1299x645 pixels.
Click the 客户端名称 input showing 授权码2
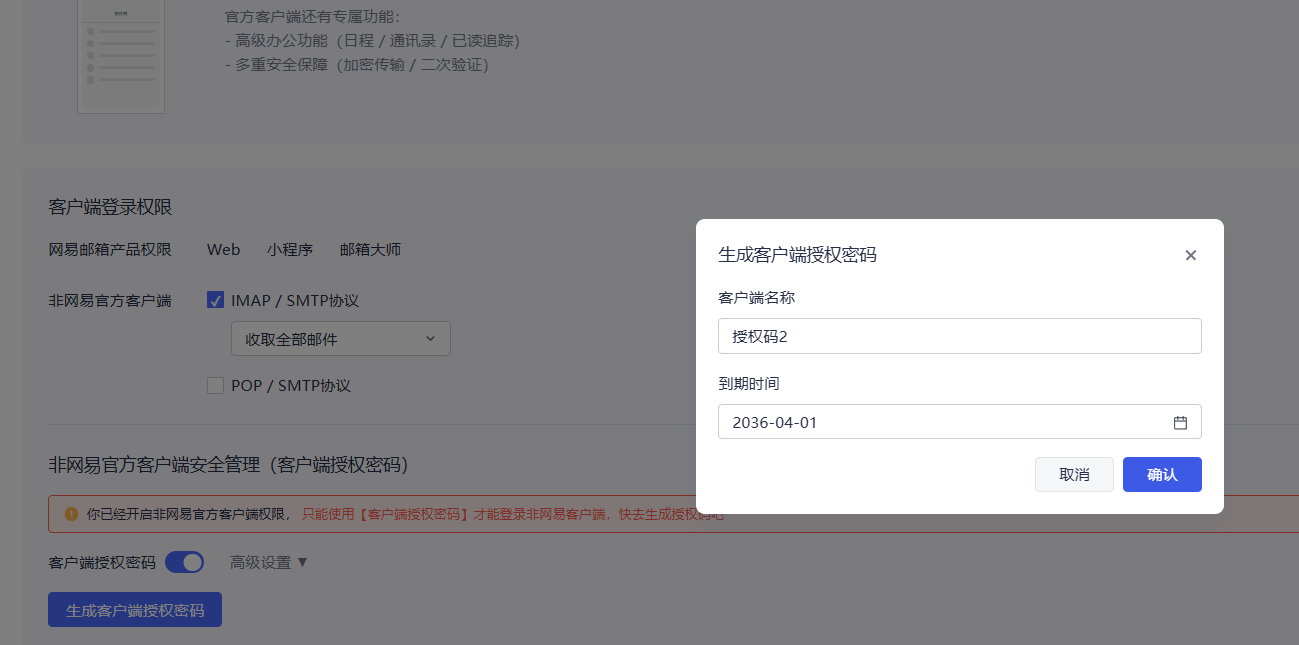[x=959, y=336]
